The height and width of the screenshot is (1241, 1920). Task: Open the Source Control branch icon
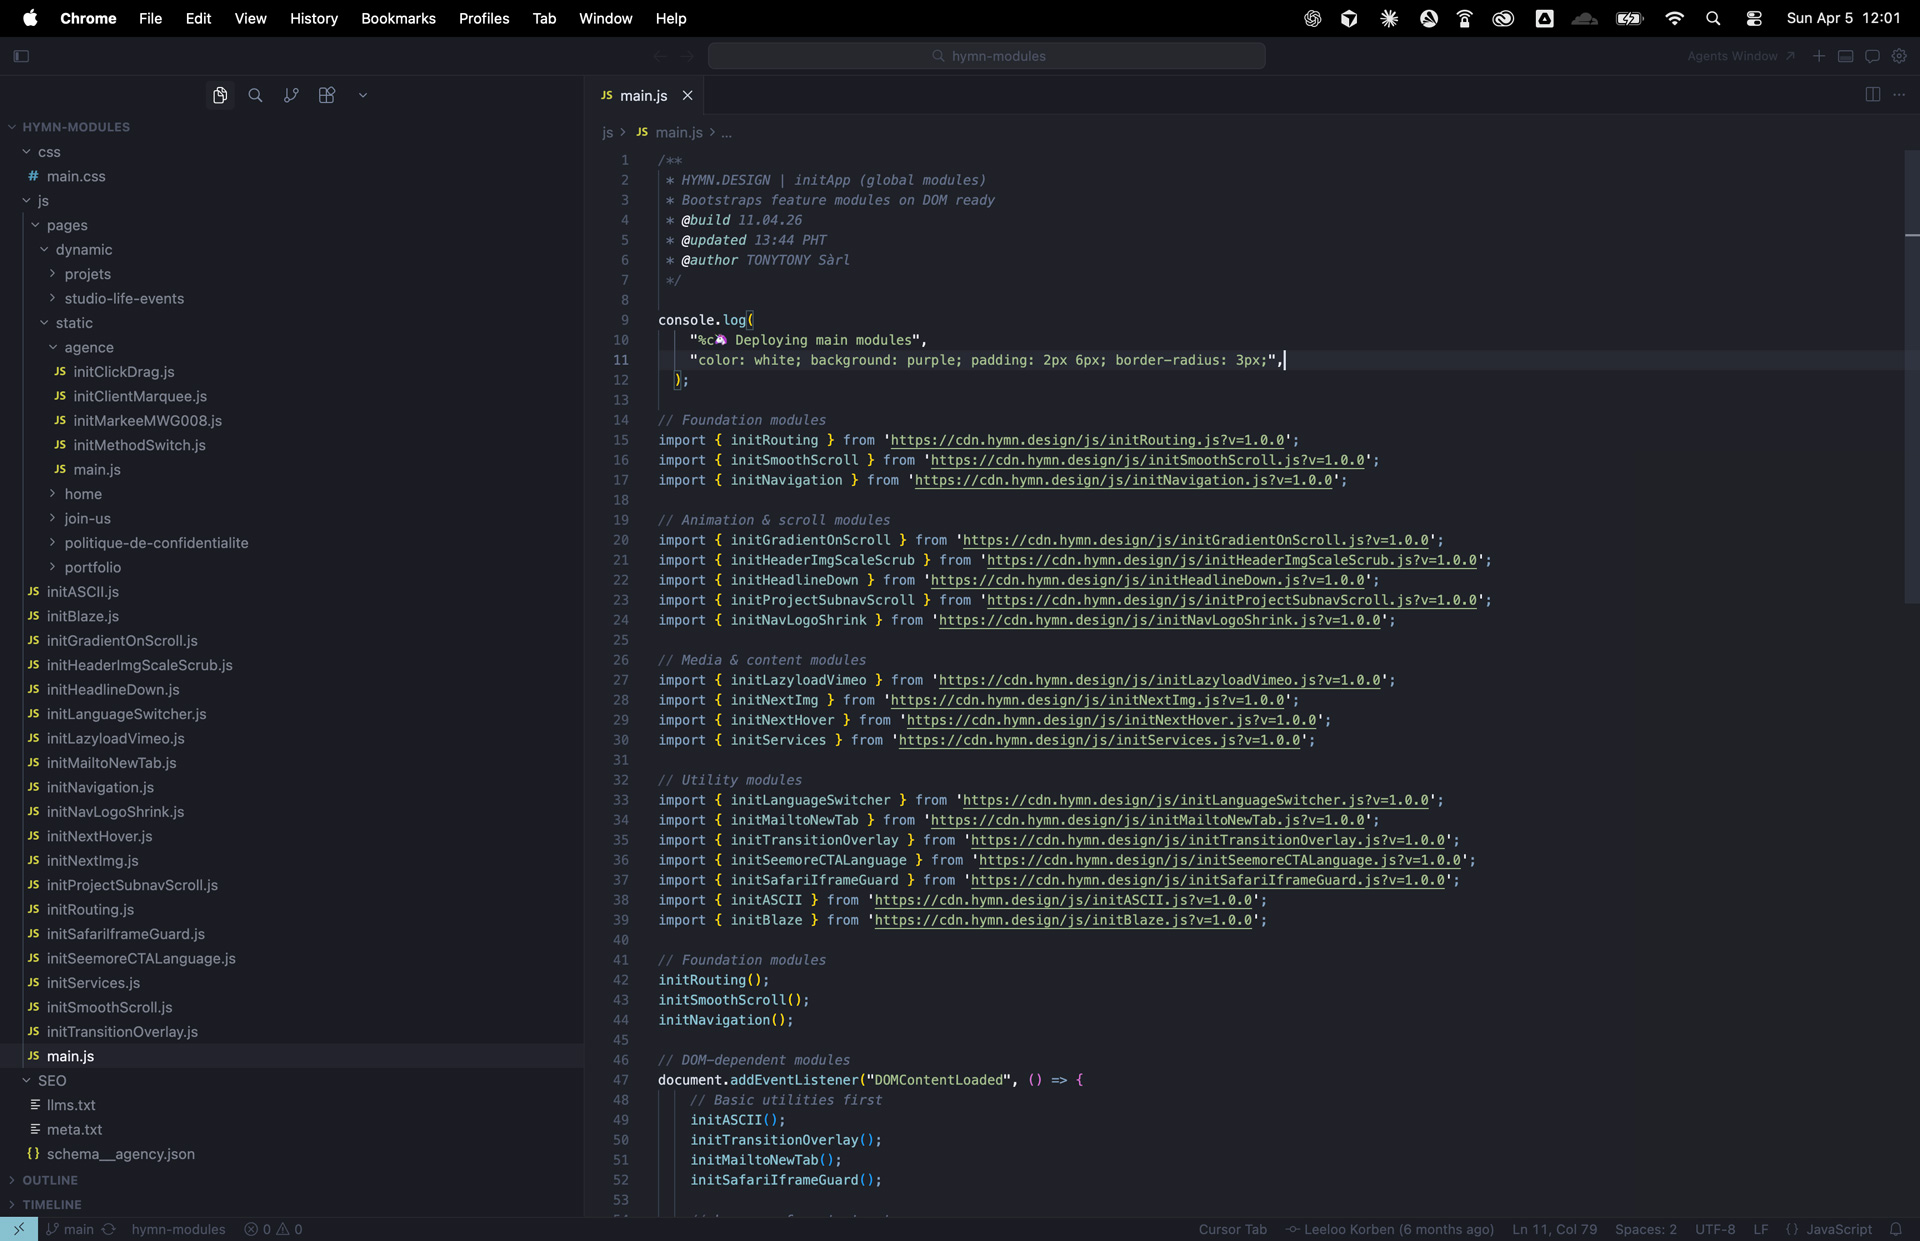tap(291, 95)
